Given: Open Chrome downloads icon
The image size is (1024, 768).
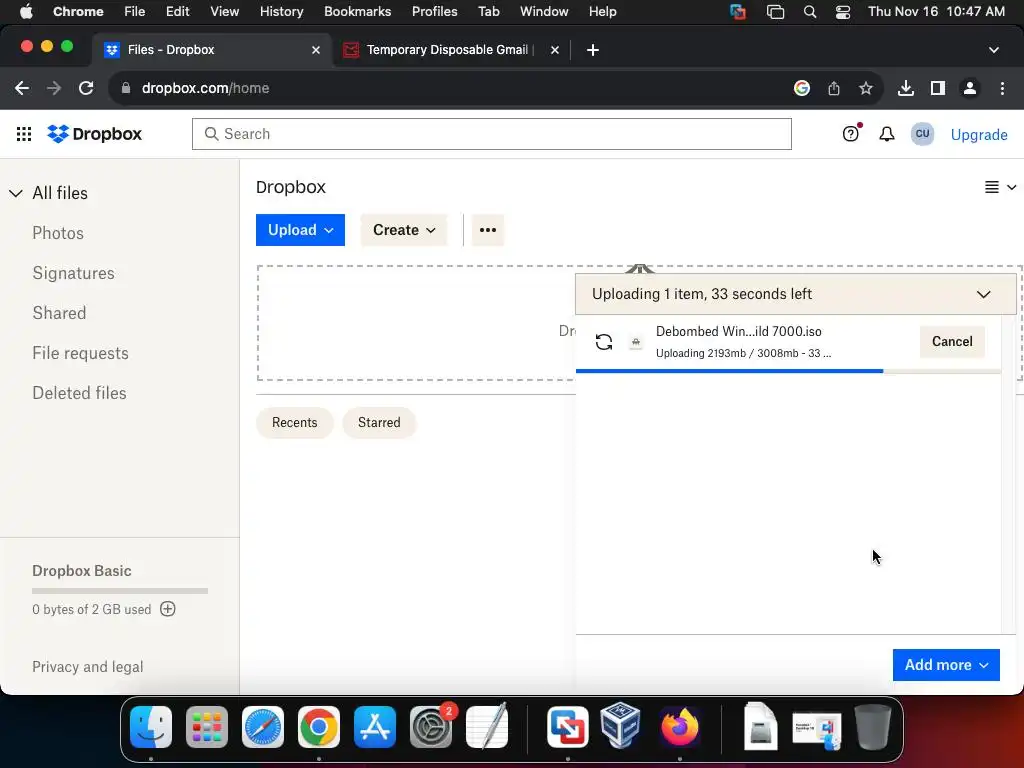Looking at the screenshot, I should coord(906,88).
